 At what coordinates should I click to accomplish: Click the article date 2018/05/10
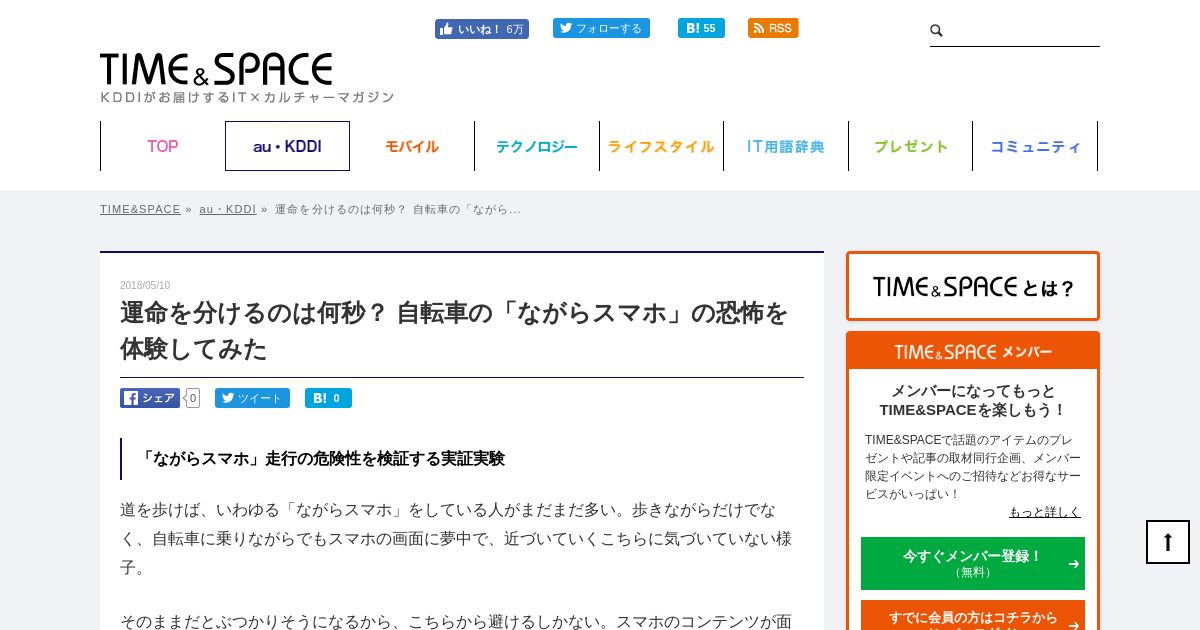coord(145,285)
